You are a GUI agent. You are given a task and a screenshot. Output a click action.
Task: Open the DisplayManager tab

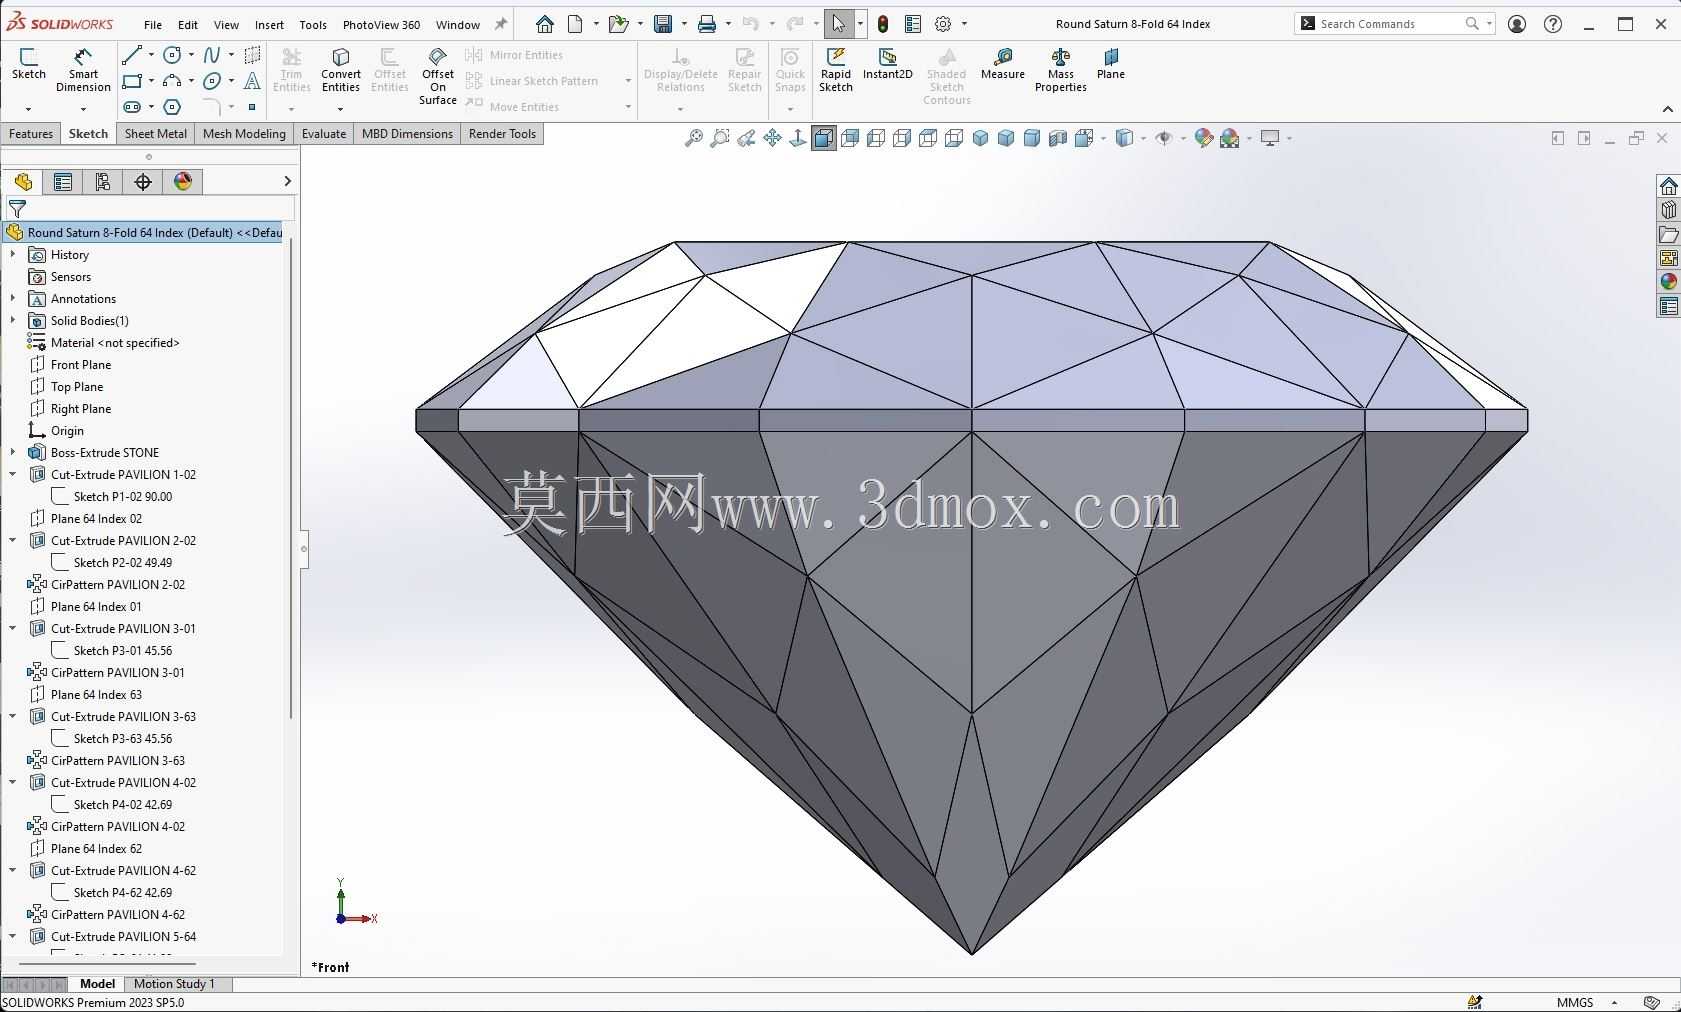(183, 181)
